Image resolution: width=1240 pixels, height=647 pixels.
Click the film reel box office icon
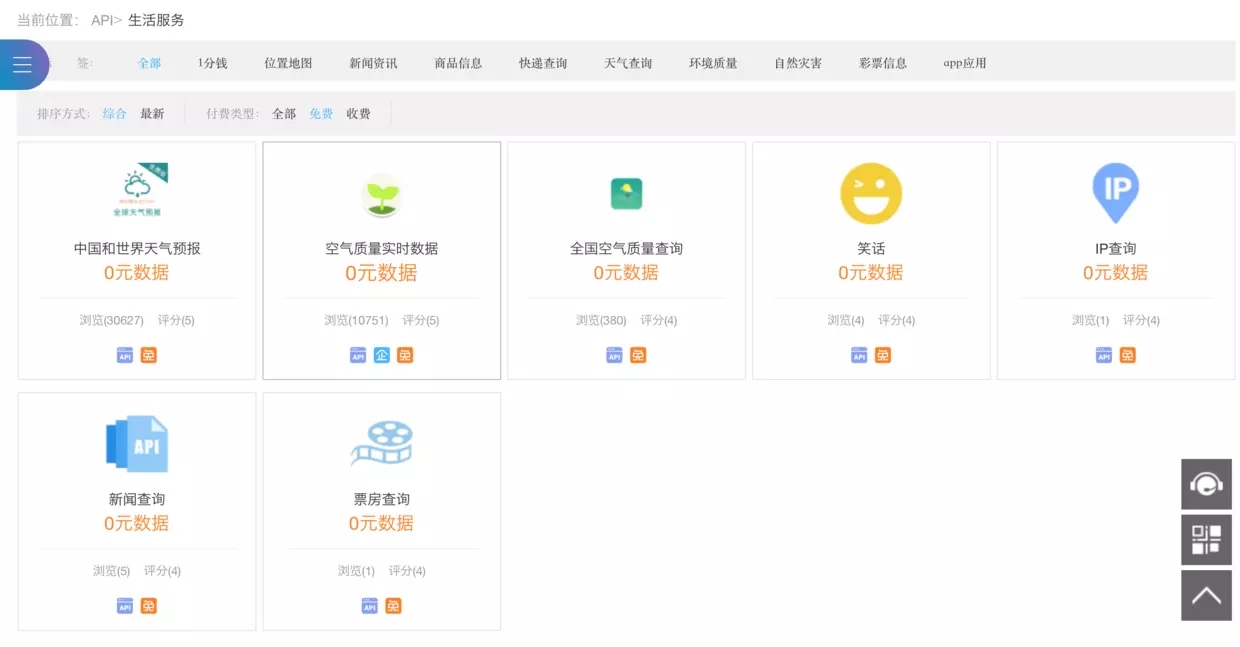click(381, 445)
